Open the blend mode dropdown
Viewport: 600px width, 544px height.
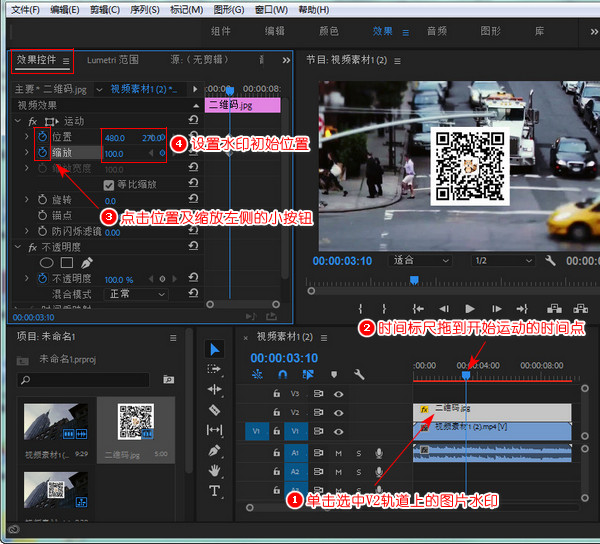pos(136,294)
